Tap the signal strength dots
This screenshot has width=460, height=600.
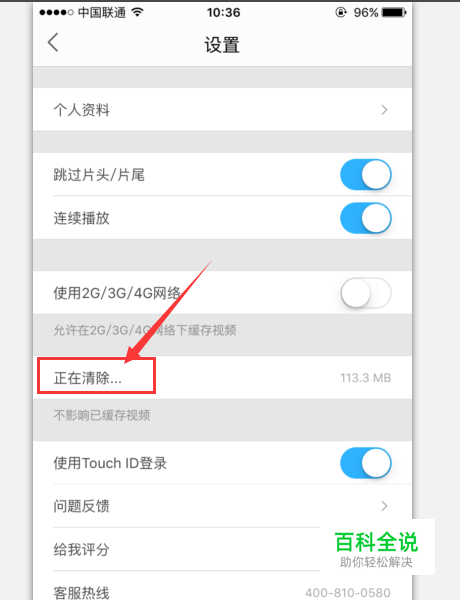pos(56,13)
